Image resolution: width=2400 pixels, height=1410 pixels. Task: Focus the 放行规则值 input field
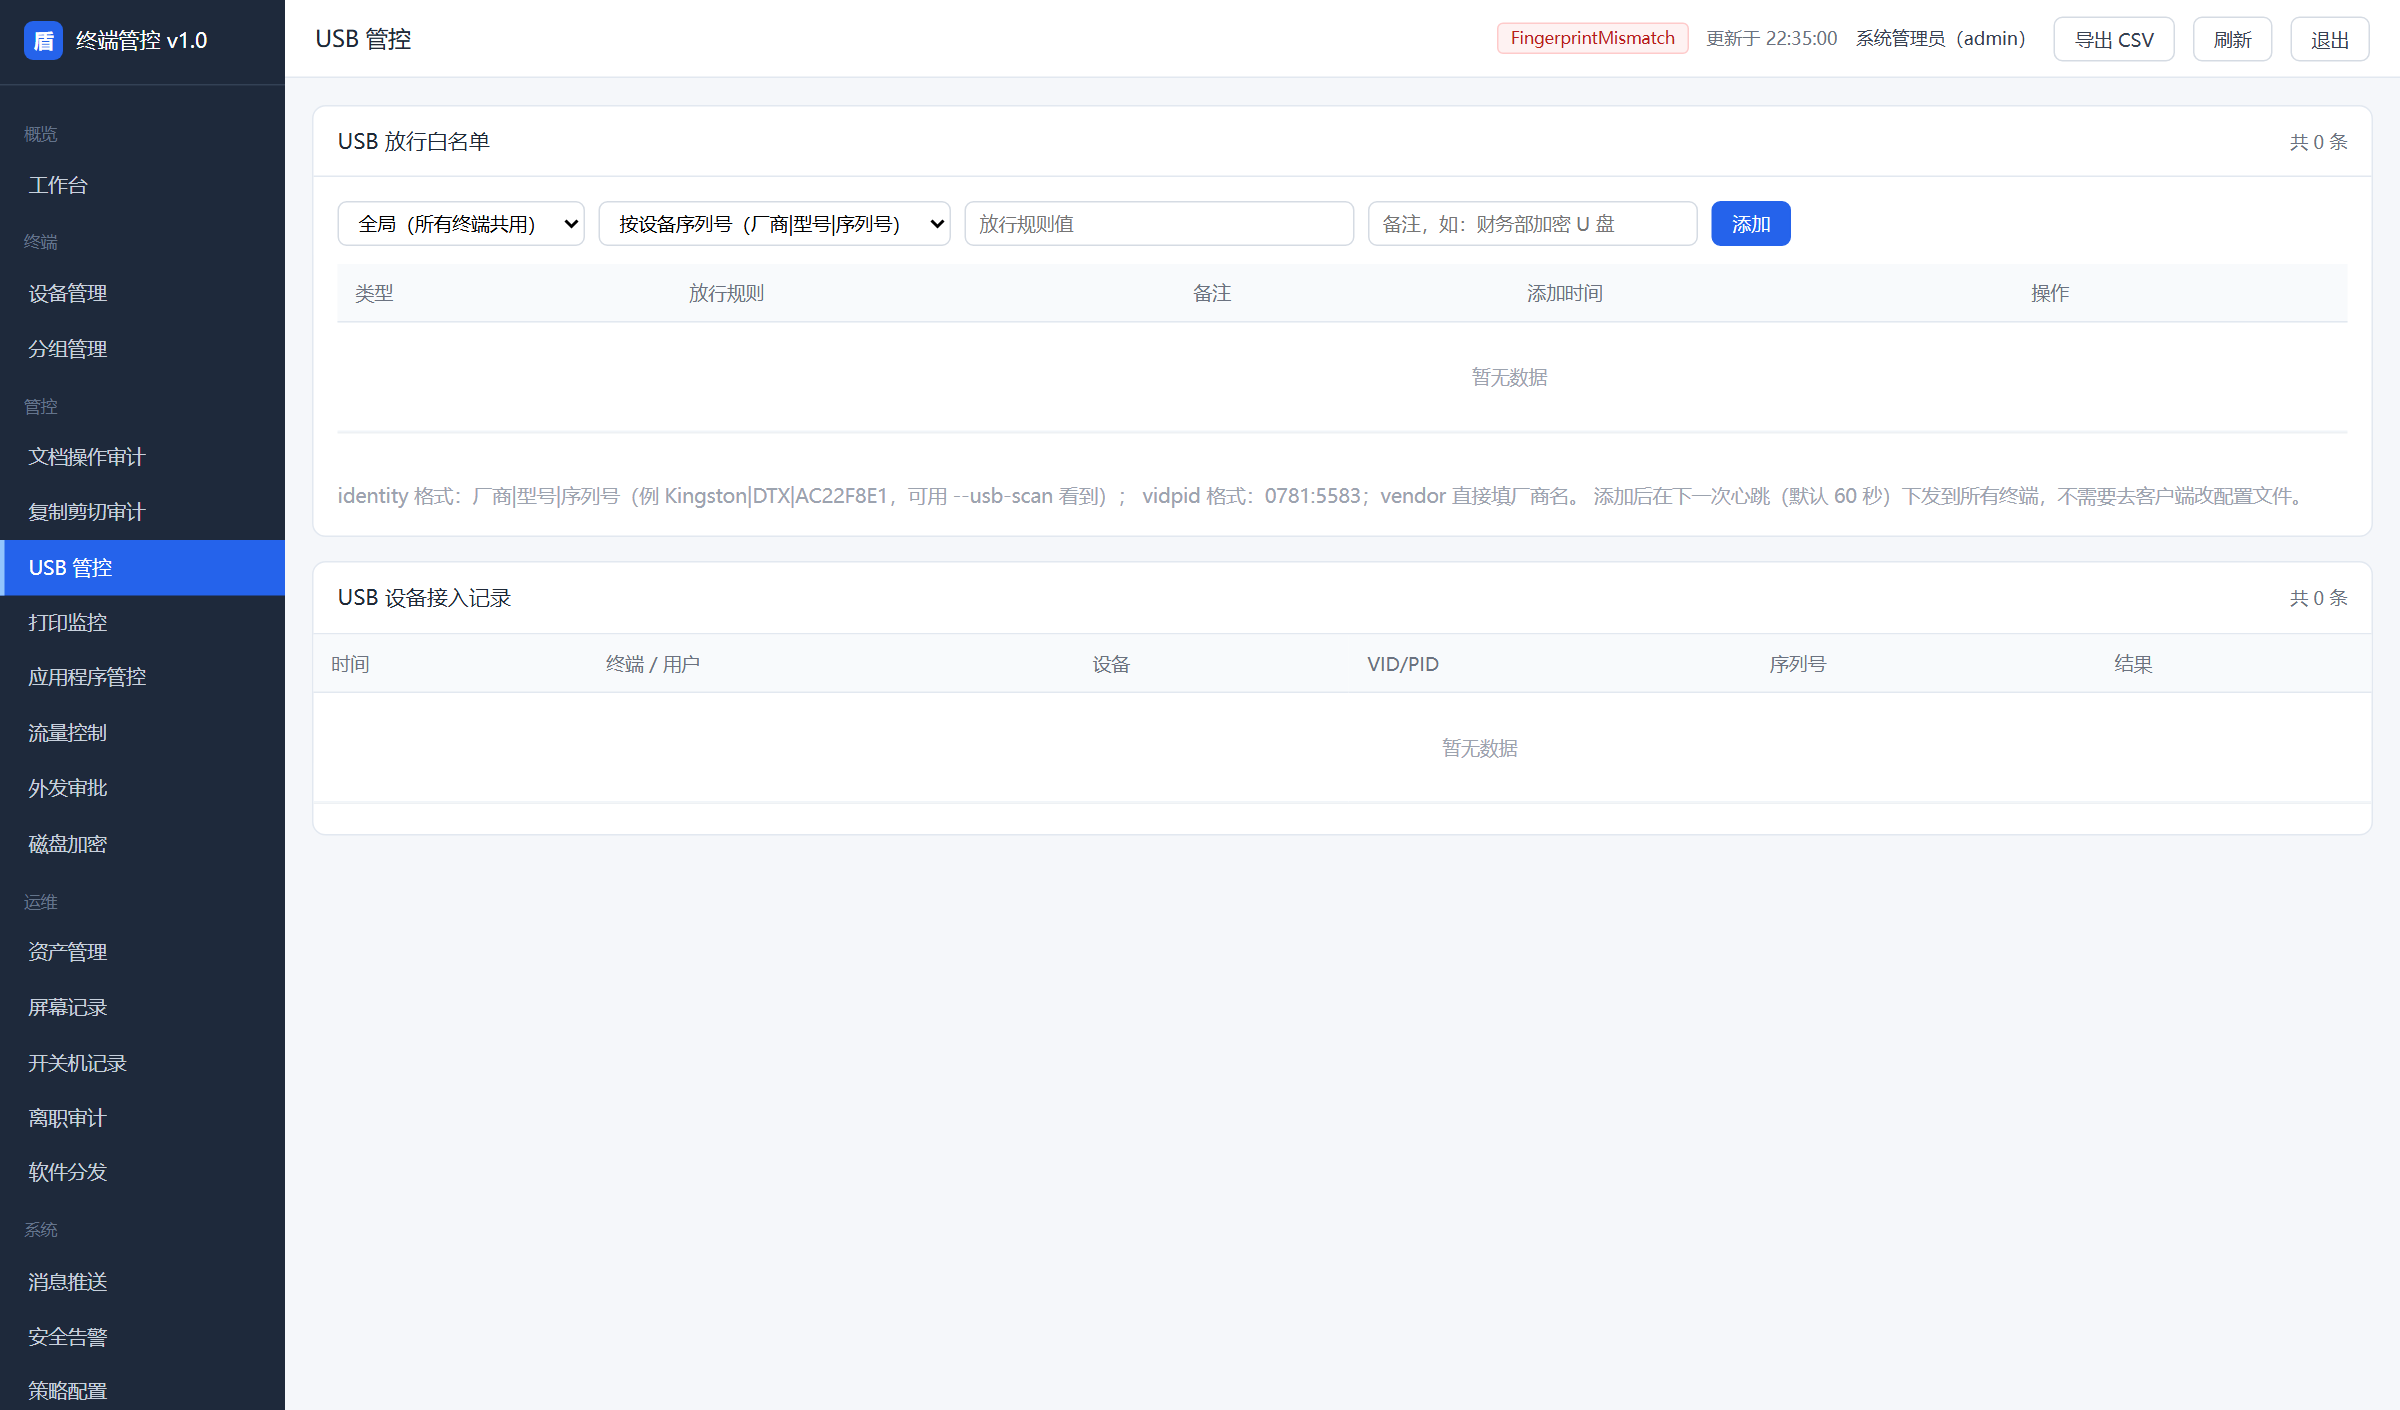1159,224
